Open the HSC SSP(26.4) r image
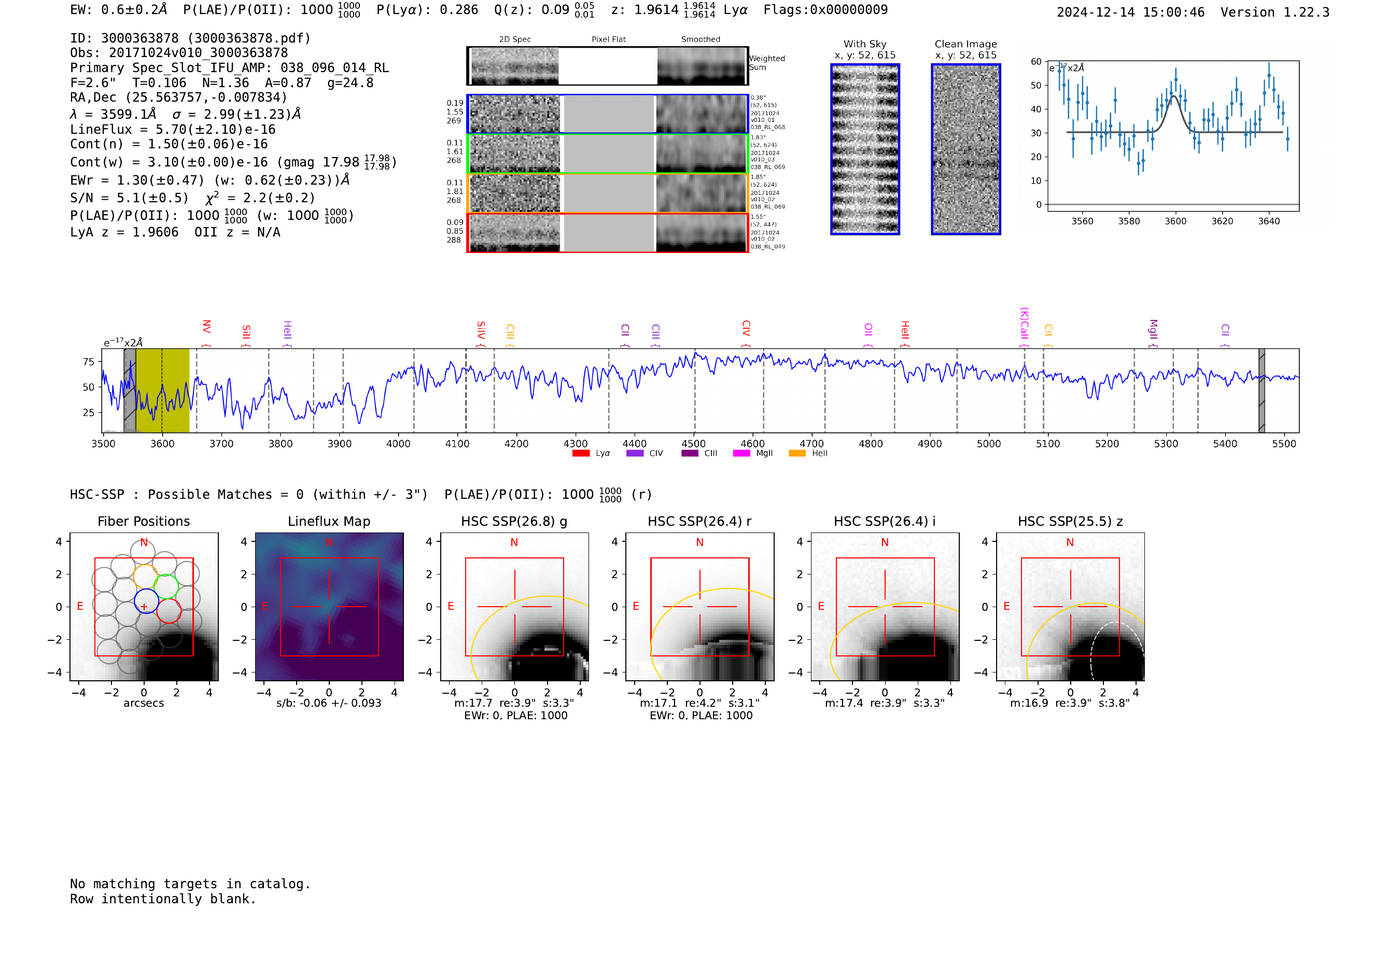 click(x=699, y=608)
